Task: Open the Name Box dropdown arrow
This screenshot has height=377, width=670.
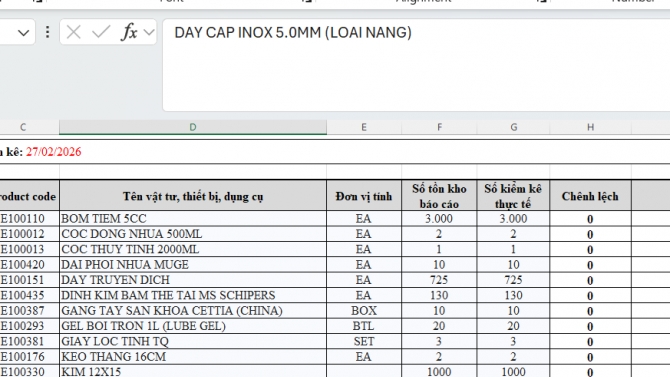Action: pyautogui.click(x=24, y=32)
